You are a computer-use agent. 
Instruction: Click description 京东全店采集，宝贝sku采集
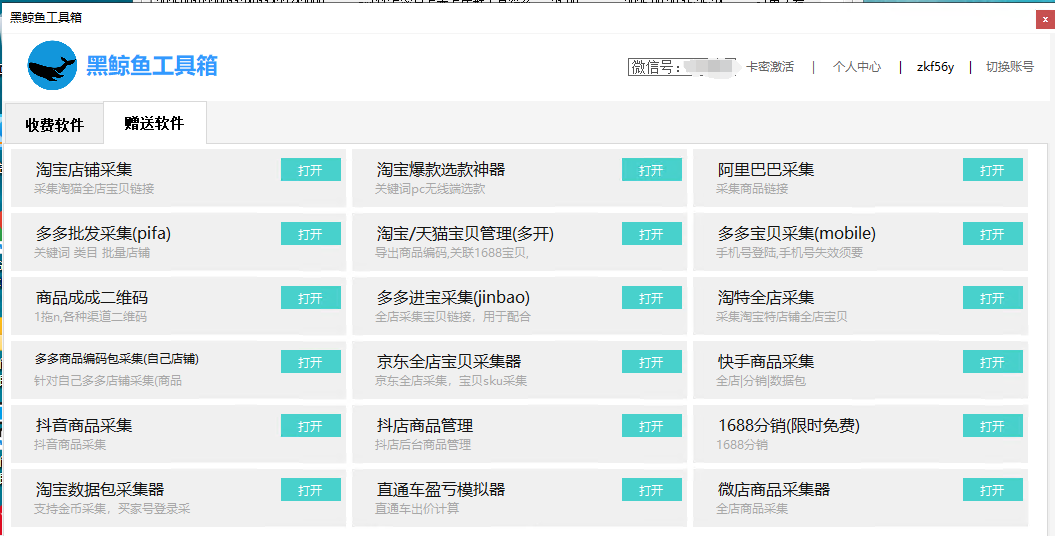pos(451,381)
